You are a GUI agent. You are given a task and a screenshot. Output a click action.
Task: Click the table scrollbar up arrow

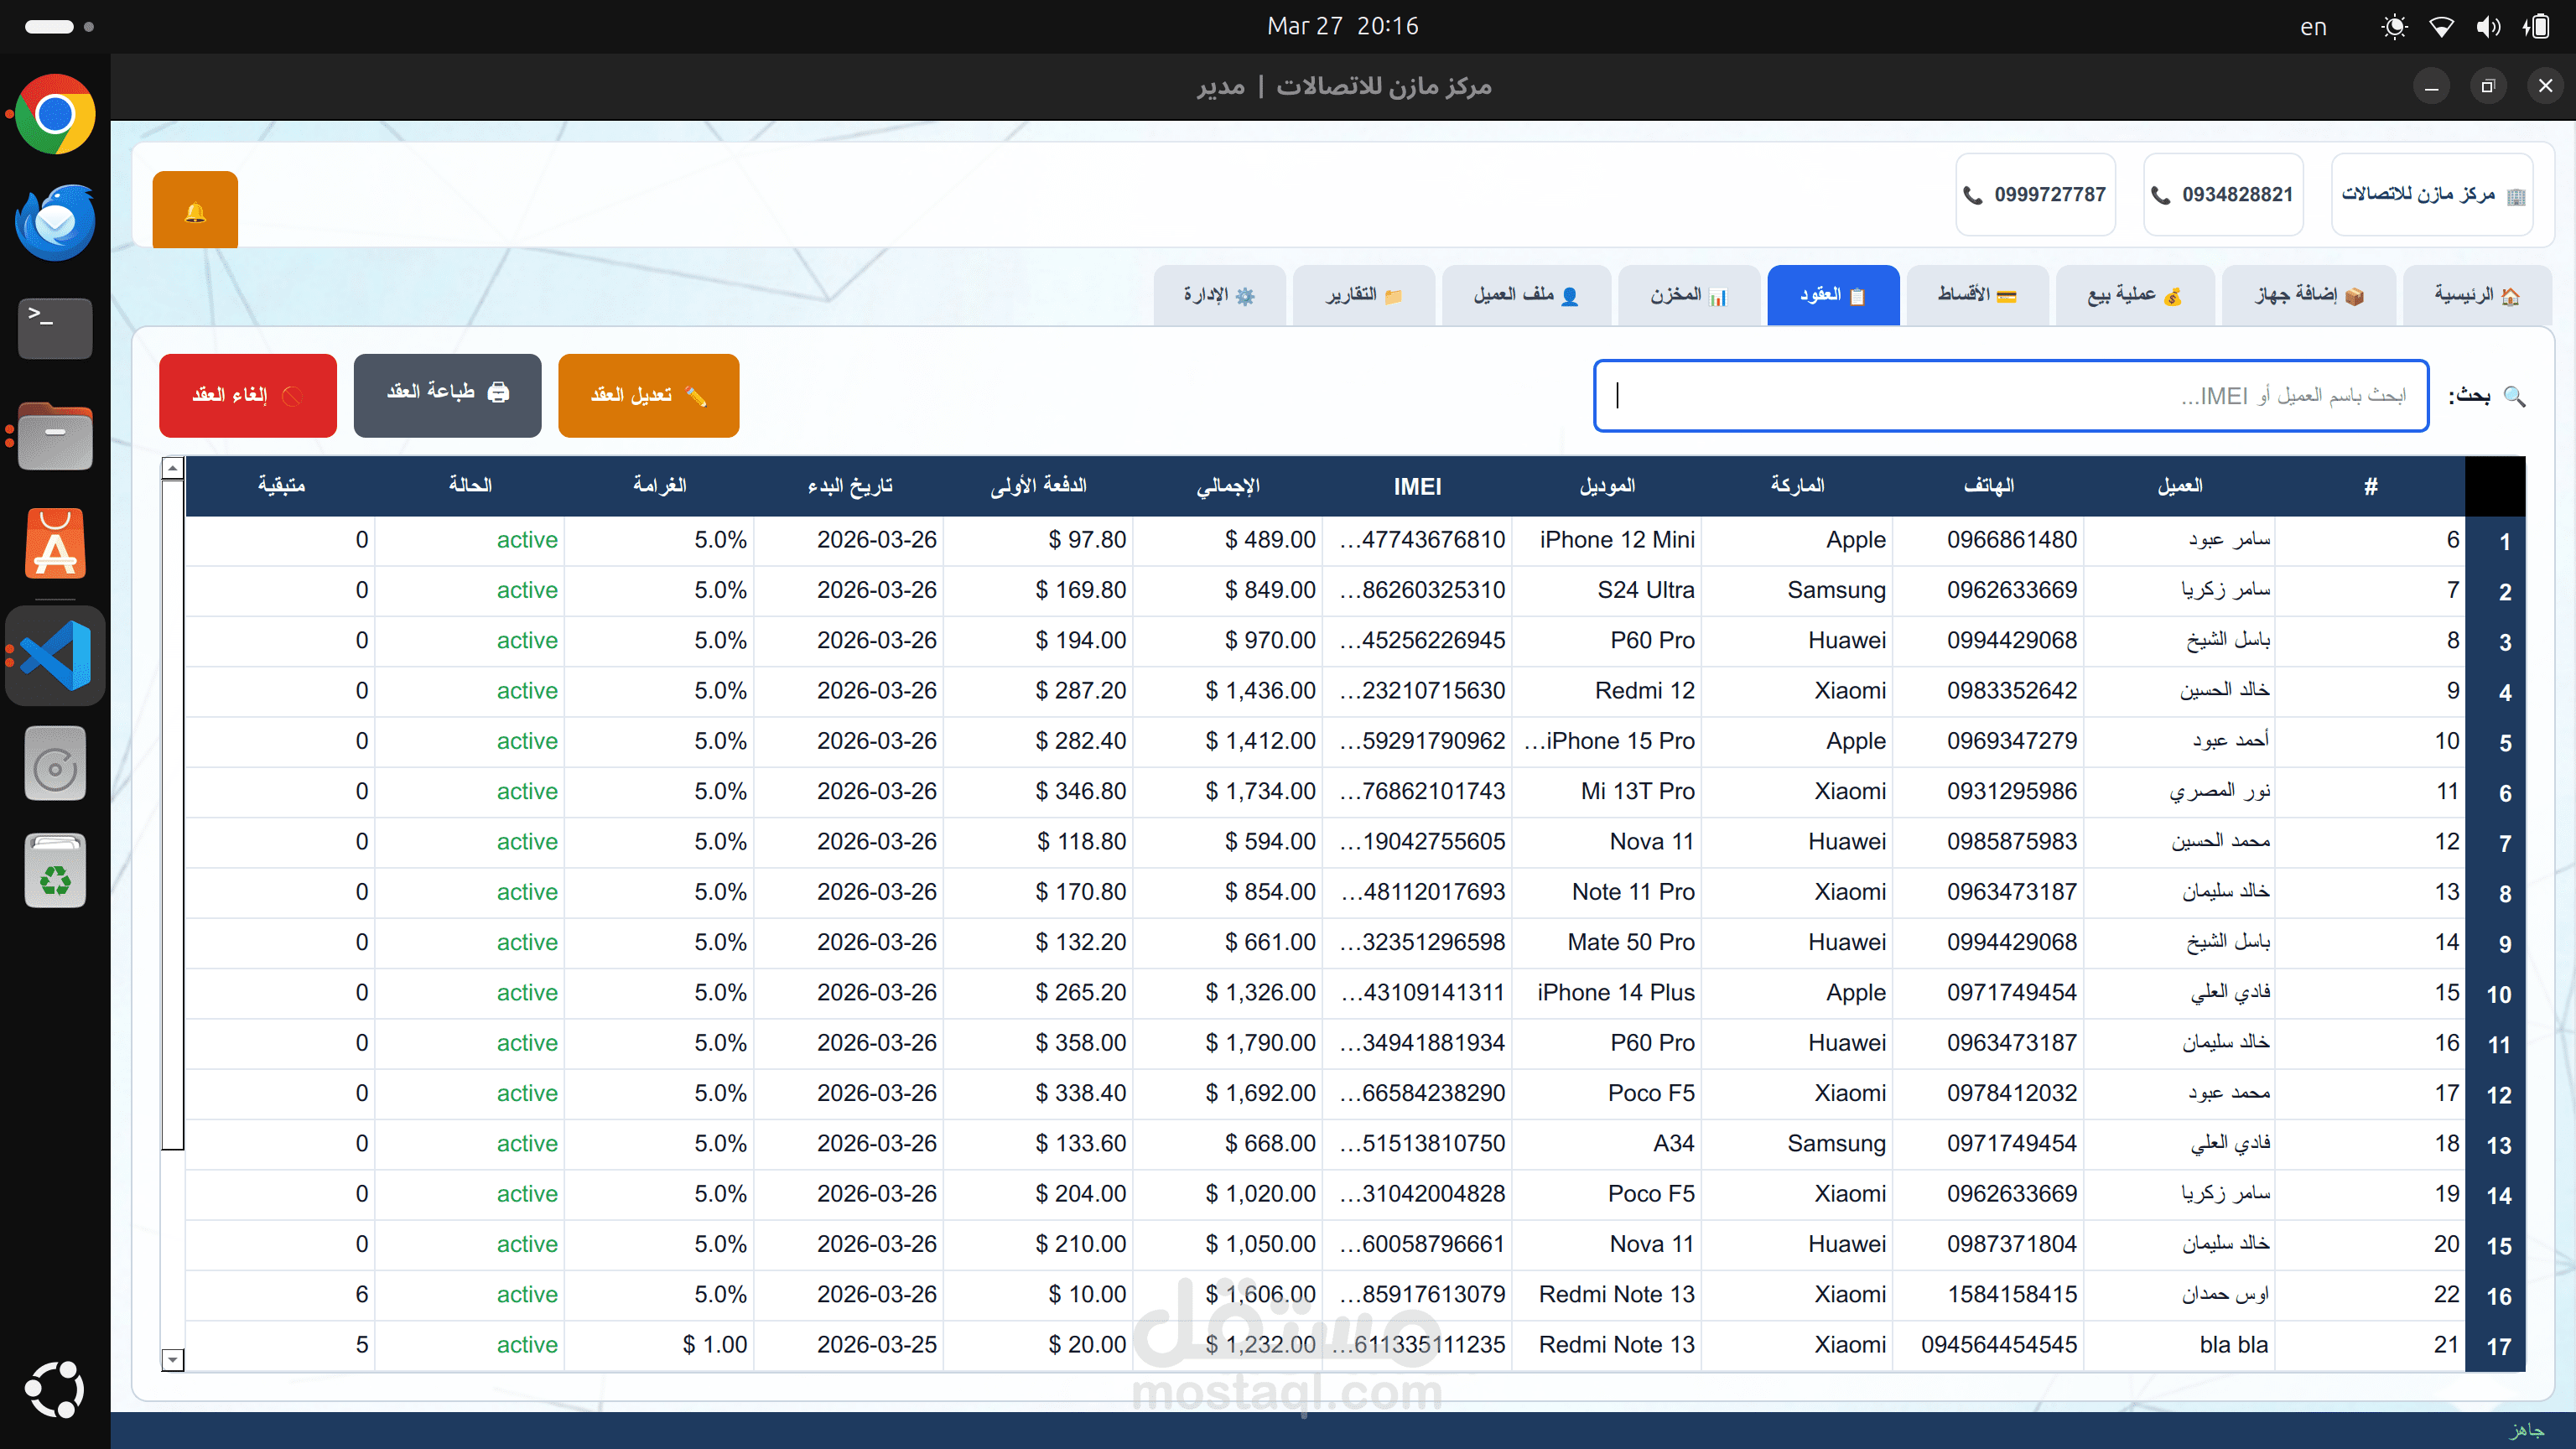point(172,468)
